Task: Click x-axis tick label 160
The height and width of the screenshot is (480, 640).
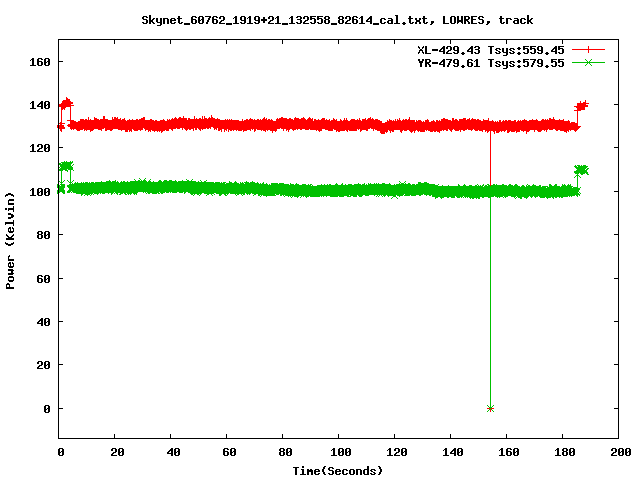Action: coord(509,452)
